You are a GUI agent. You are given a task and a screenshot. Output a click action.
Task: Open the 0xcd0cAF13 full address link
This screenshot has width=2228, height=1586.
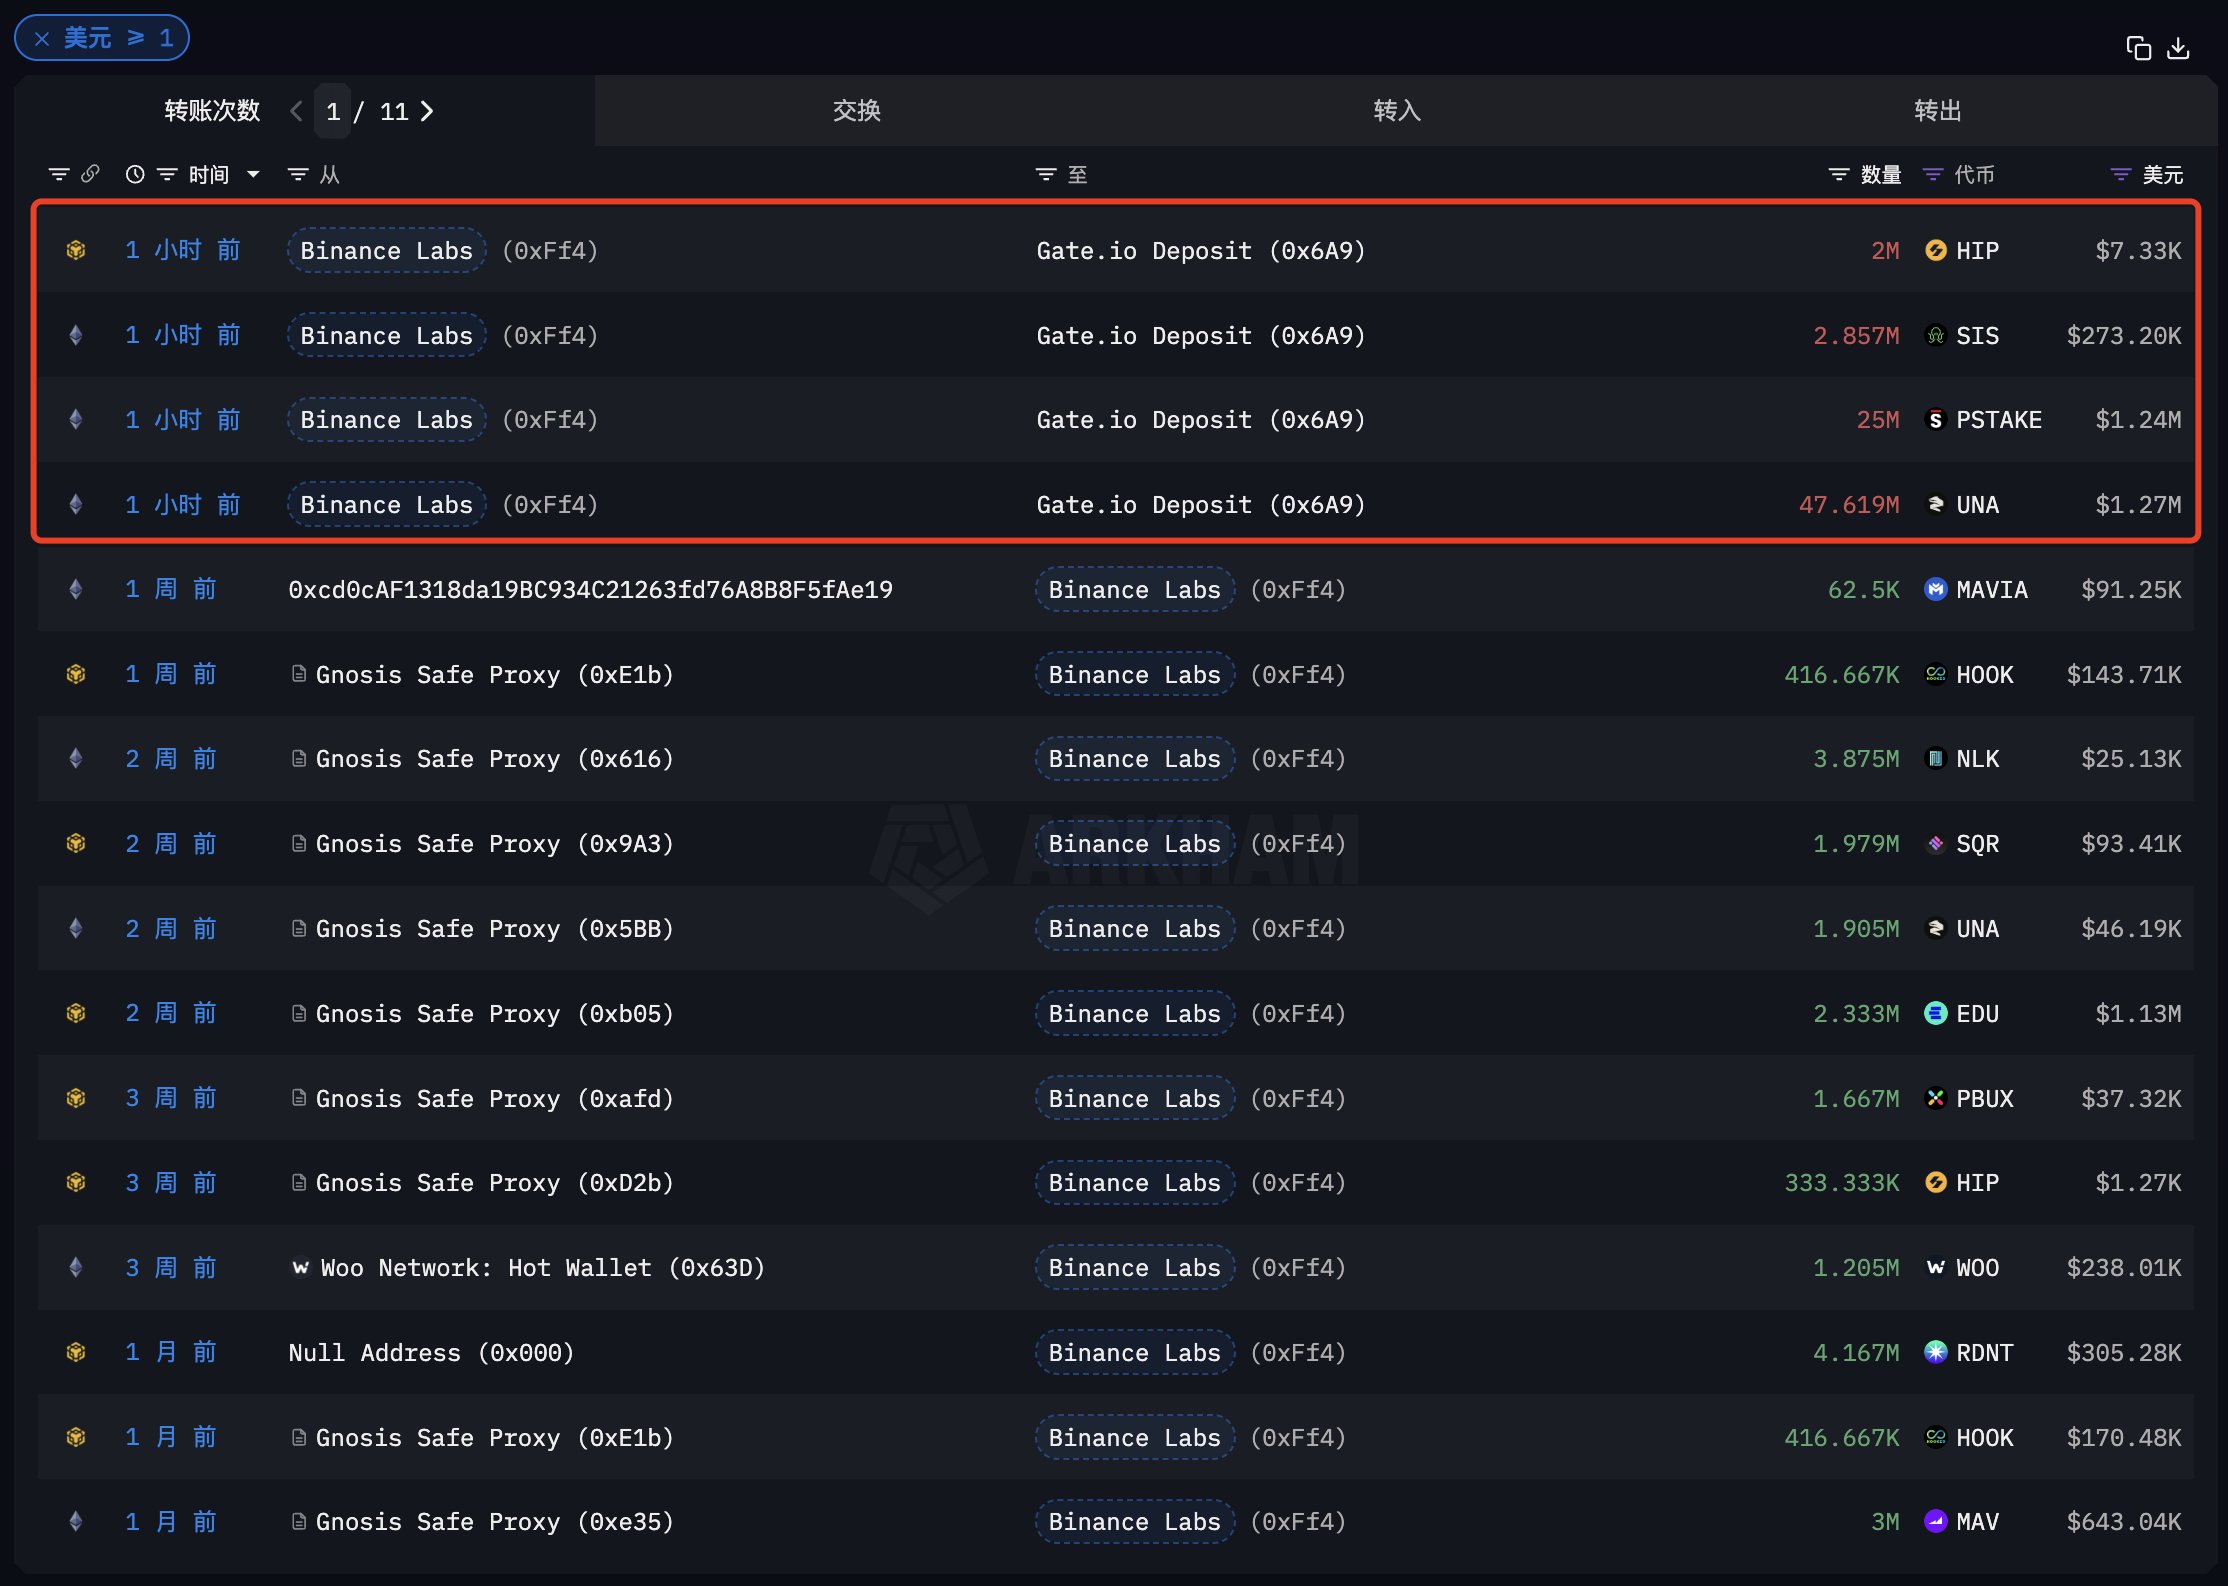tap(590, 590)
